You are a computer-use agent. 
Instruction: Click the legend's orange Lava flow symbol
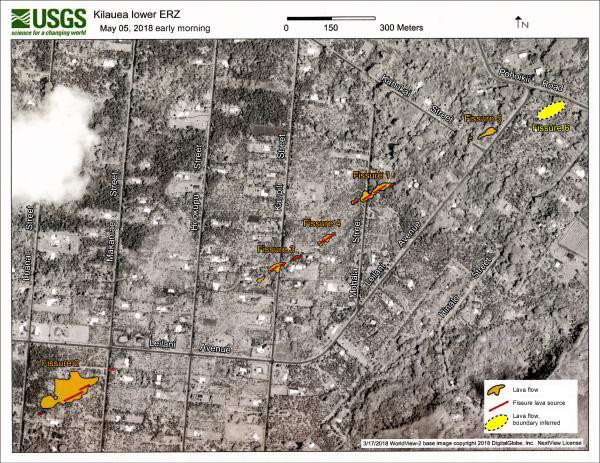click(496, 386)
